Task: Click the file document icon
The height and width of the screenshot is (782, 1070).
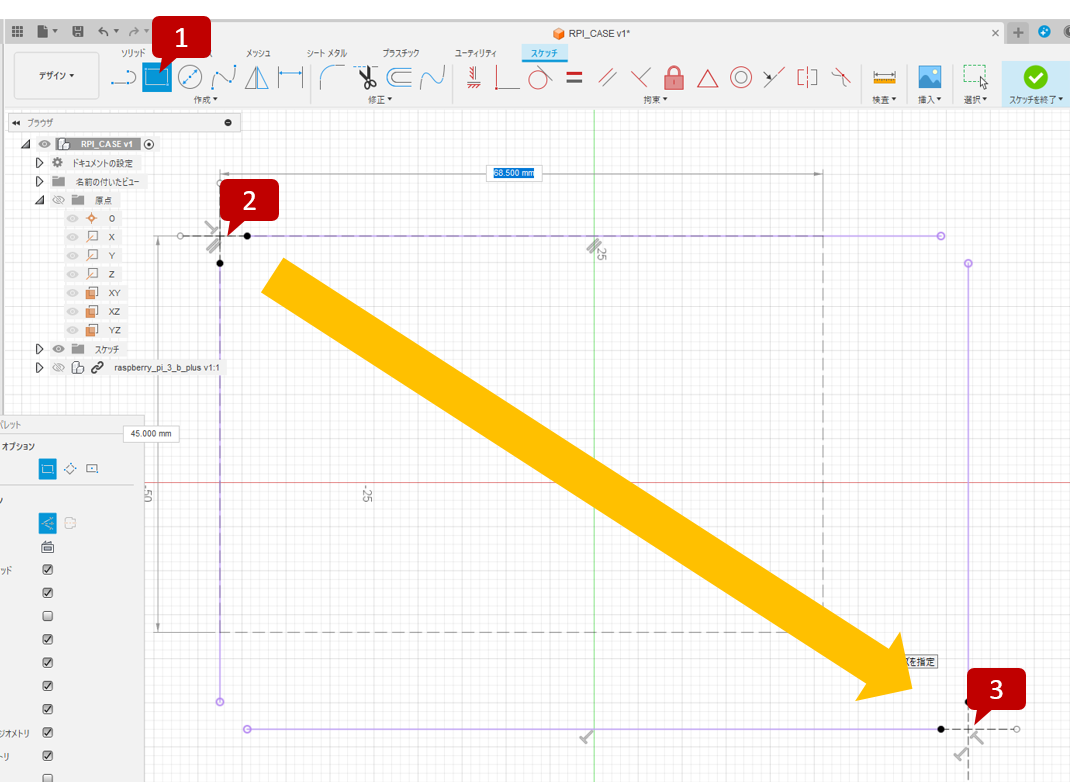Action: (42, 31)
